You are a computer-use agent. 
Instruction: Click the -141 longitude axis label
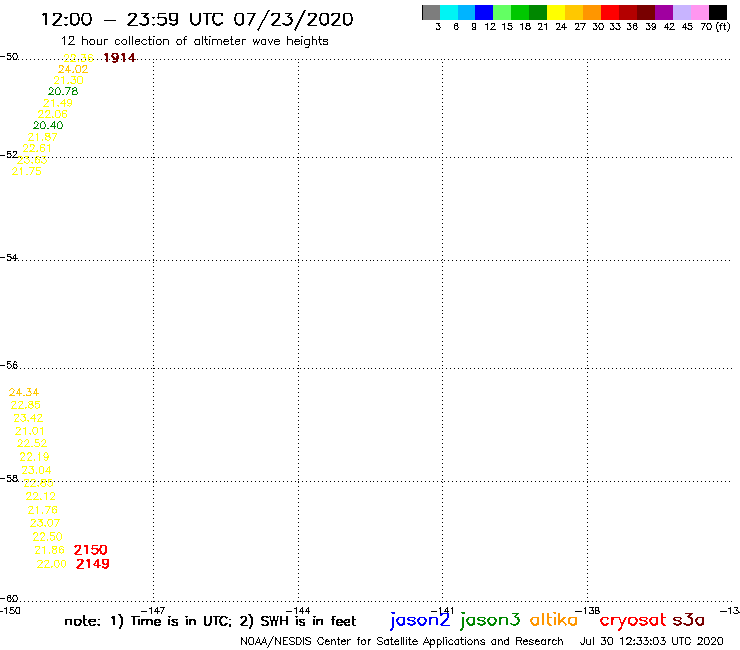[442, 611]
